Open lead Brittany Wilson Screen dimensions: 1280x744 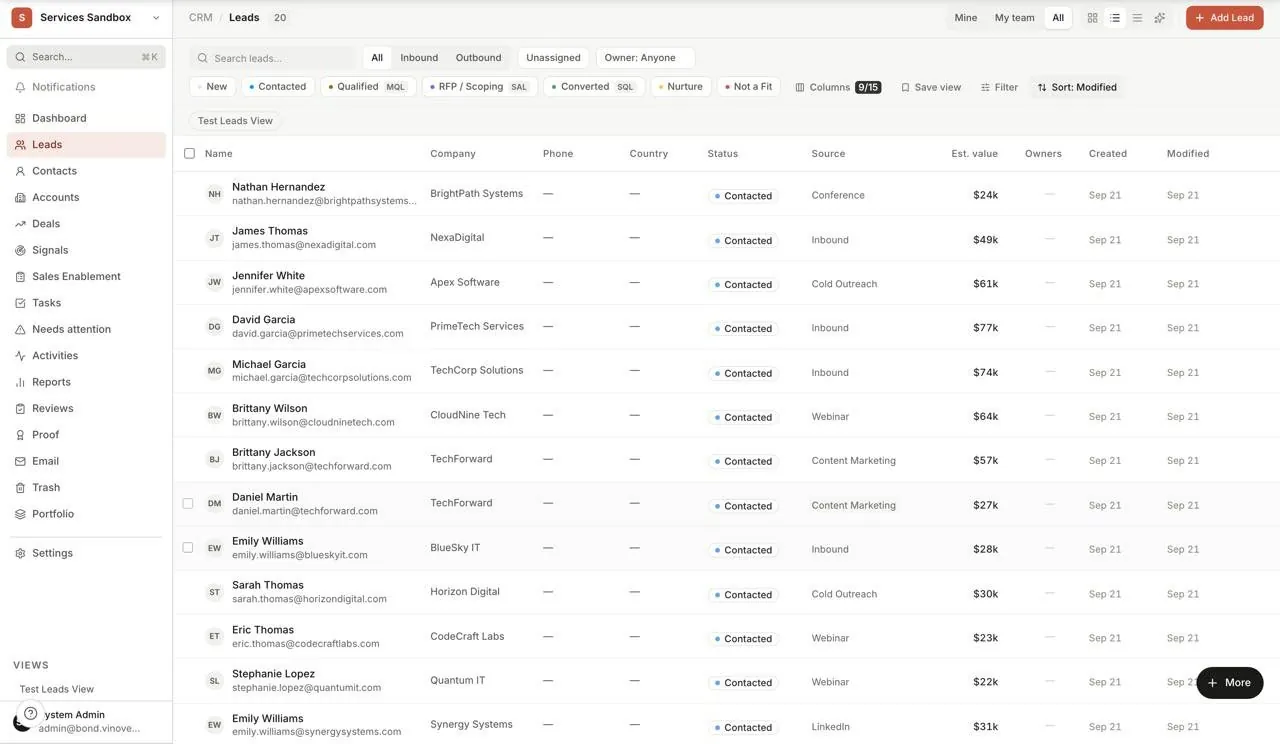(x=270, y=408)
